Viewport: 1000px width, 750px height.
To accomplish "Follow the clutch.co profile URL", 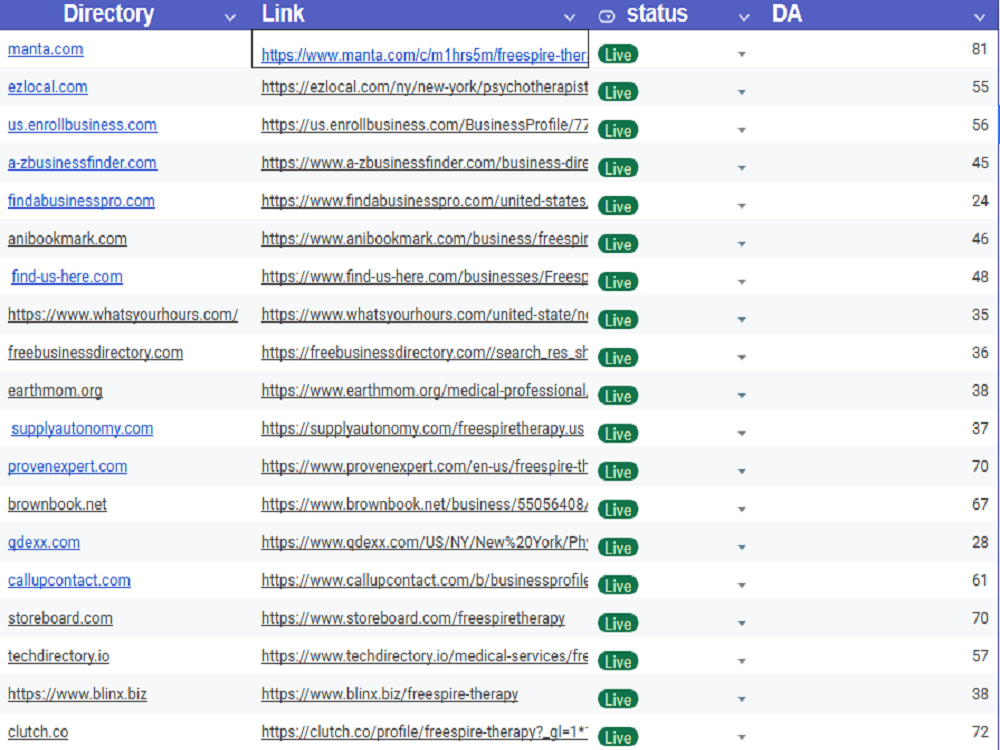I will tap(424, 732).
